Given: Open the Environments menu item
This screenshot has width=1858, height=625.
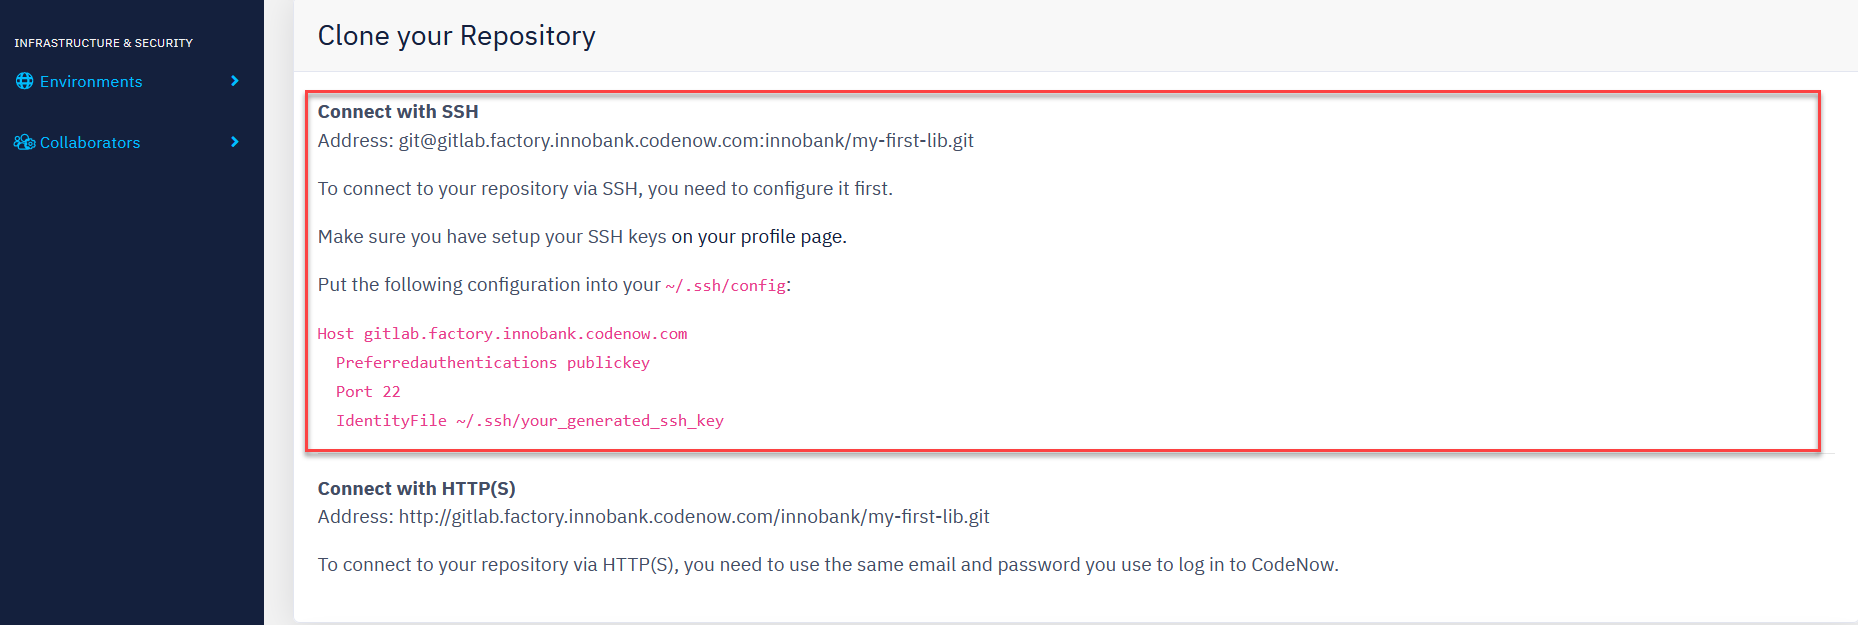Looking at the screenshot, I should (128, 81).
